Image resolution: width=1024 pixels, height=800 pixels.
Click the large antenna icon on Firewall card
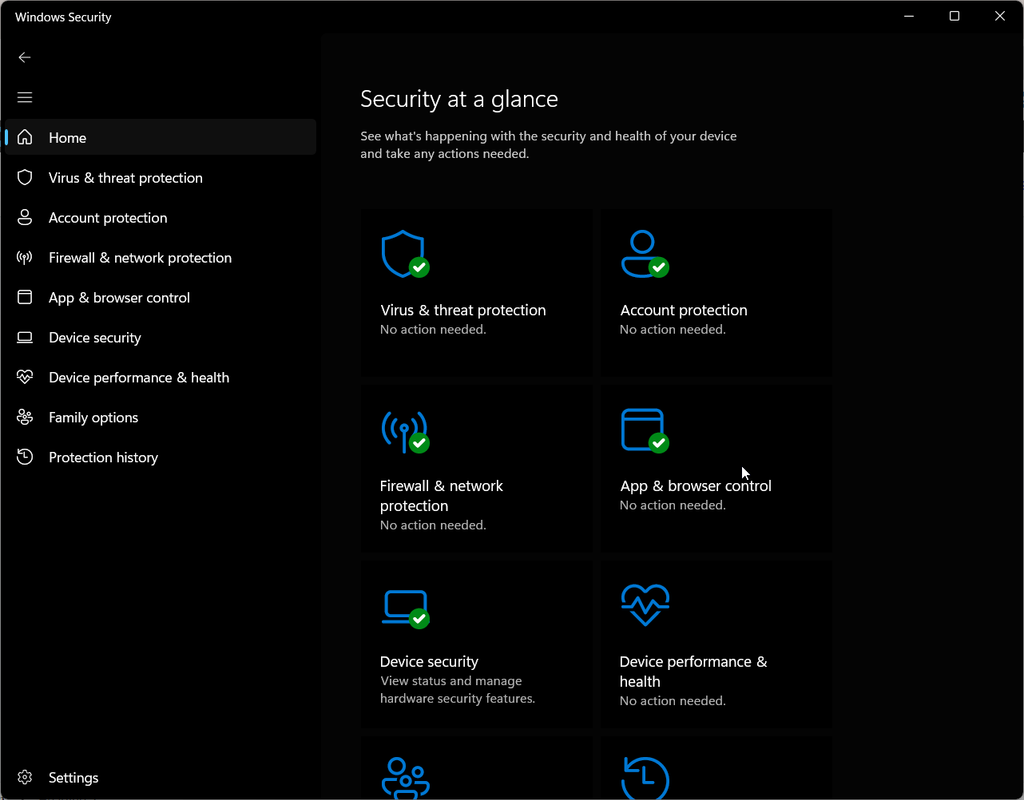[x=405, y=431]
